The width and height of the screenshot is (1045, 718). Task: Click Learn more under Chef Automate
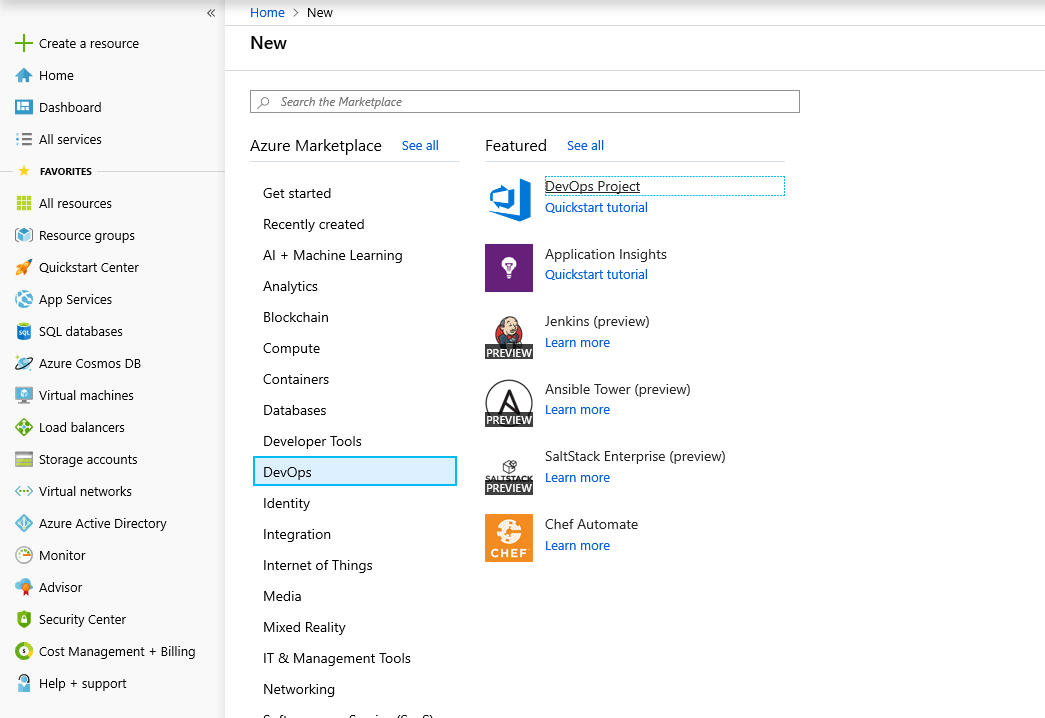[577, 546]
